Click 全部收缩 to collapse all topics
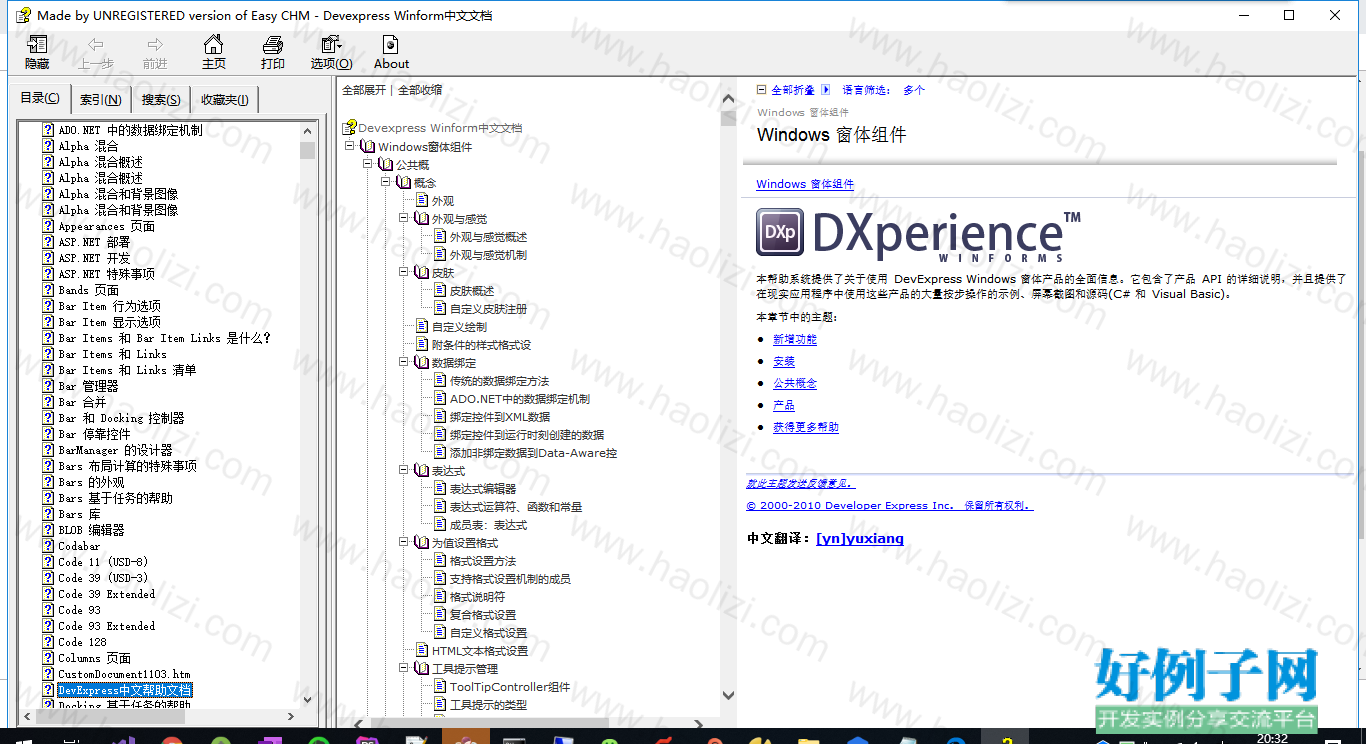 [x=420, y=90]
